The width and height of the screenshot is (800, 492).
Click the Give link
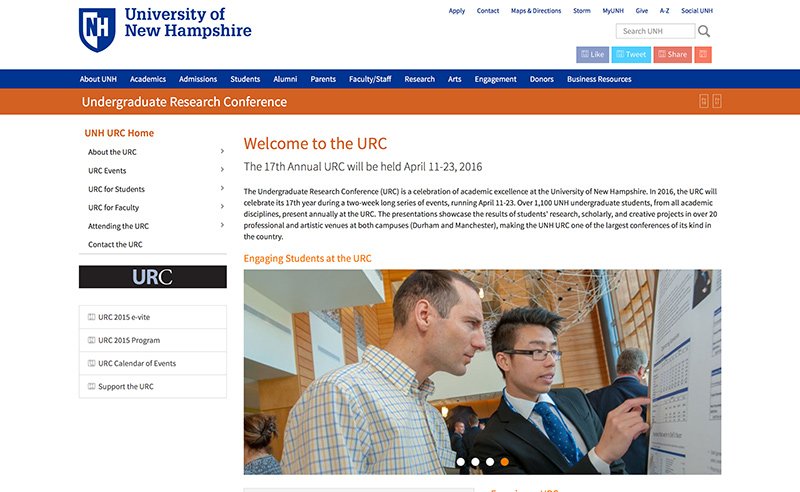(642, 11)
